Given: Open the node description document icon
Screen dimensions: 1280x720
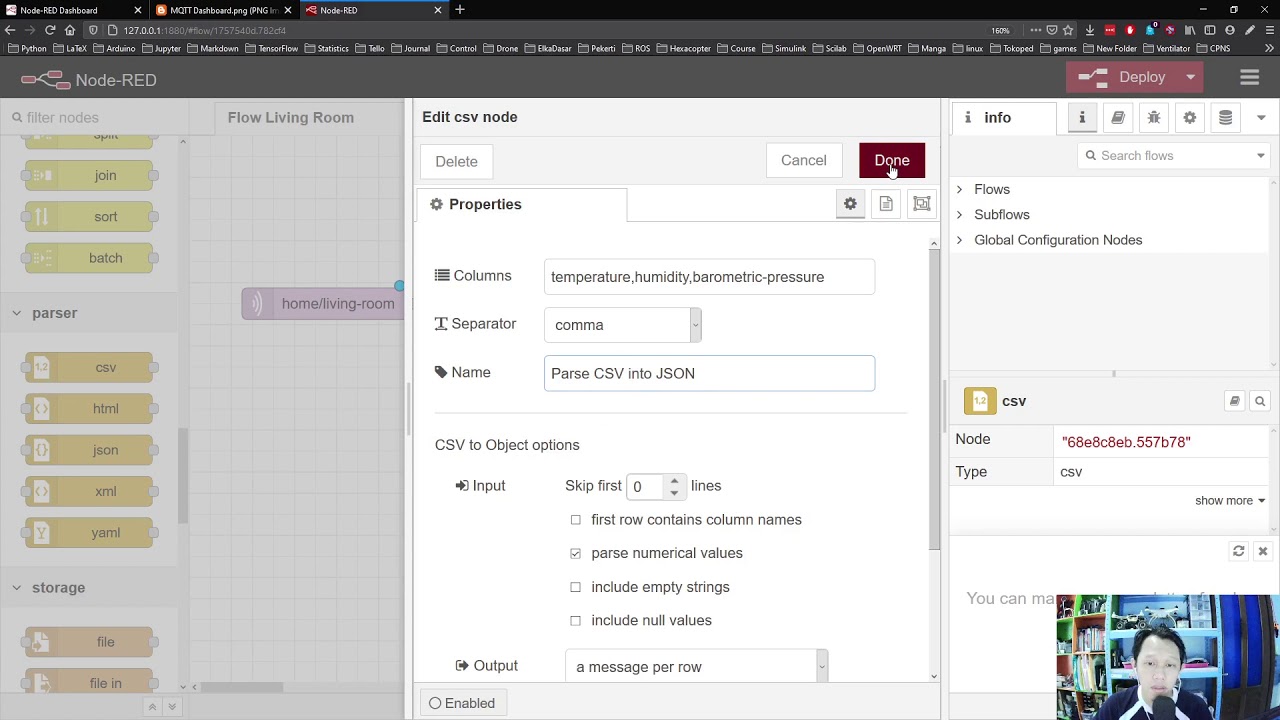Looking at the screenshot, I should point(886,204).
